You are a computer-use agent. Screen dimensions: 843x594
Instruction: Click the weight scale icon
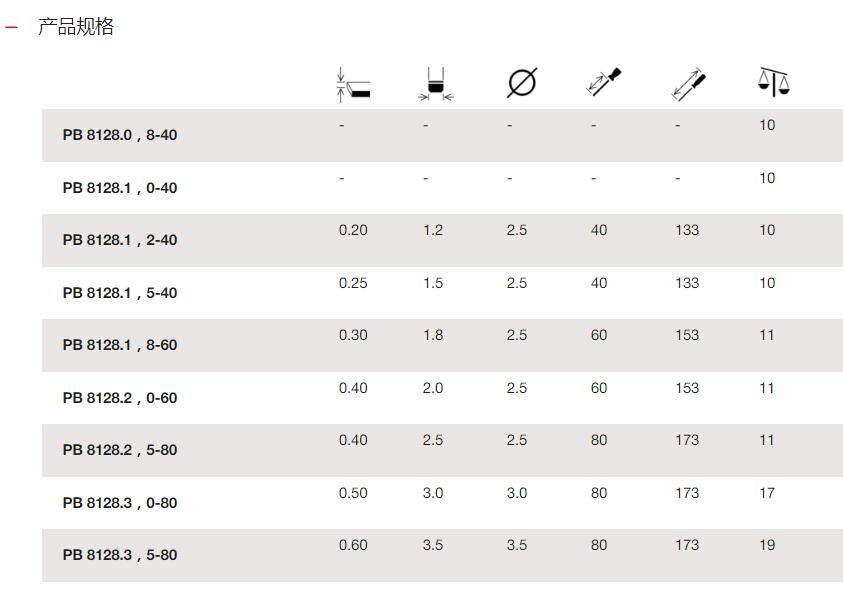(773, 82)
